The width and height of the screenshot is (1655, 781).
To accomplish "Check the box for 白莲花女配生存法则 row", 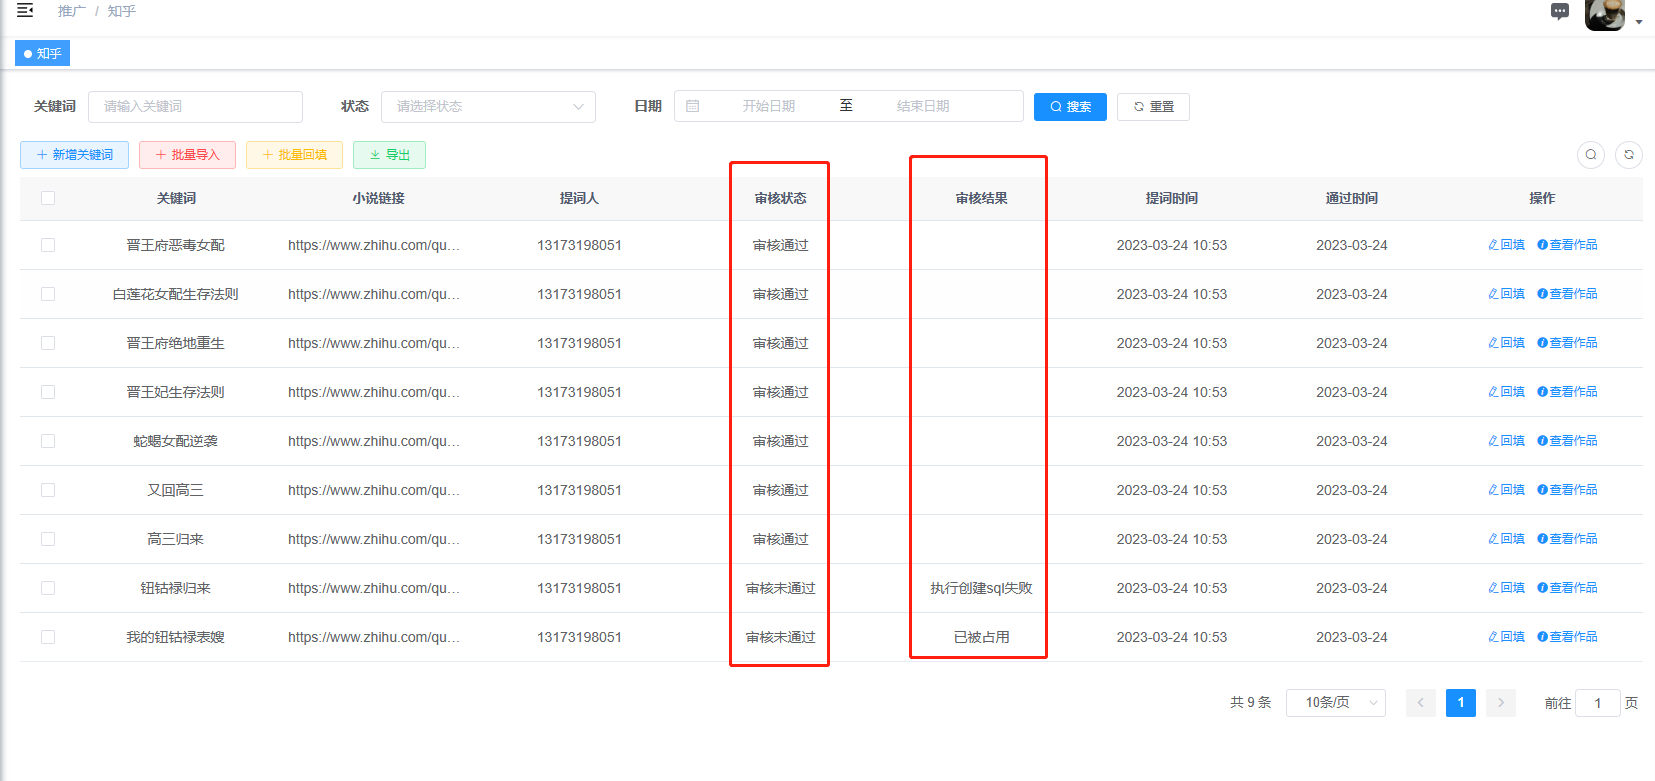I will point(48,294).
